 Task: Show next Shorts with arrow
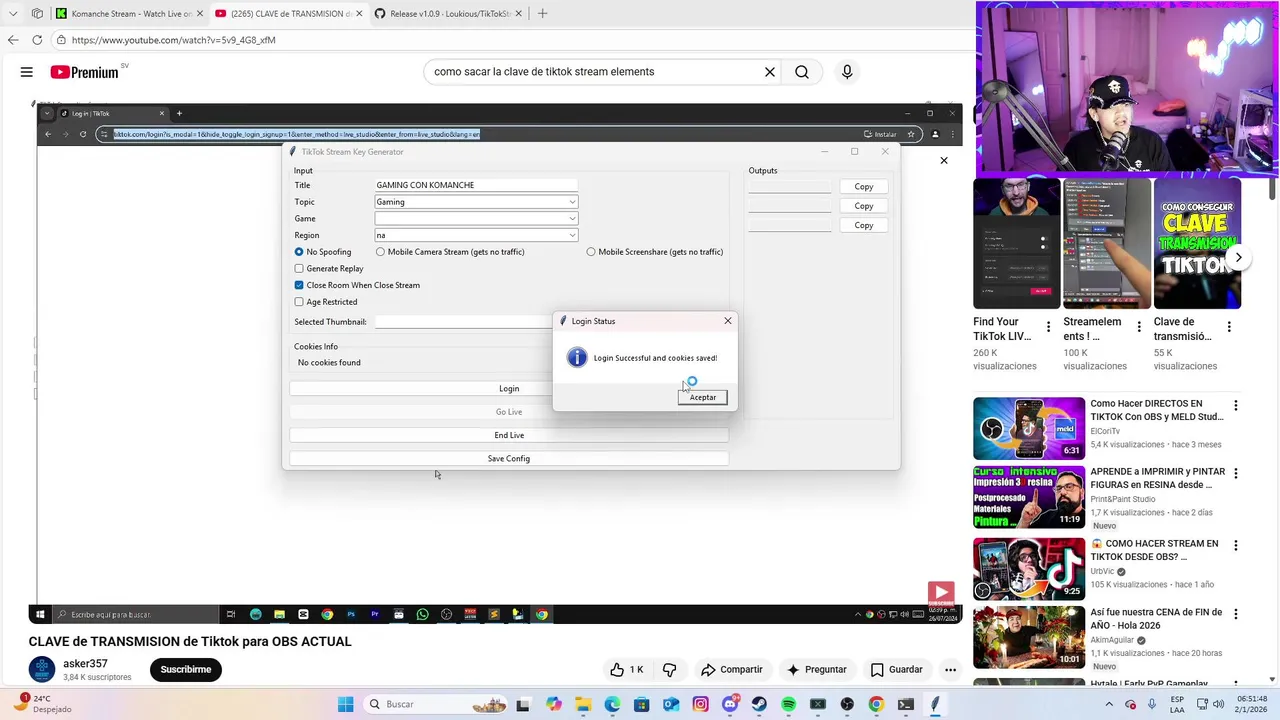pyautogui.click(x=1238, y=258)
